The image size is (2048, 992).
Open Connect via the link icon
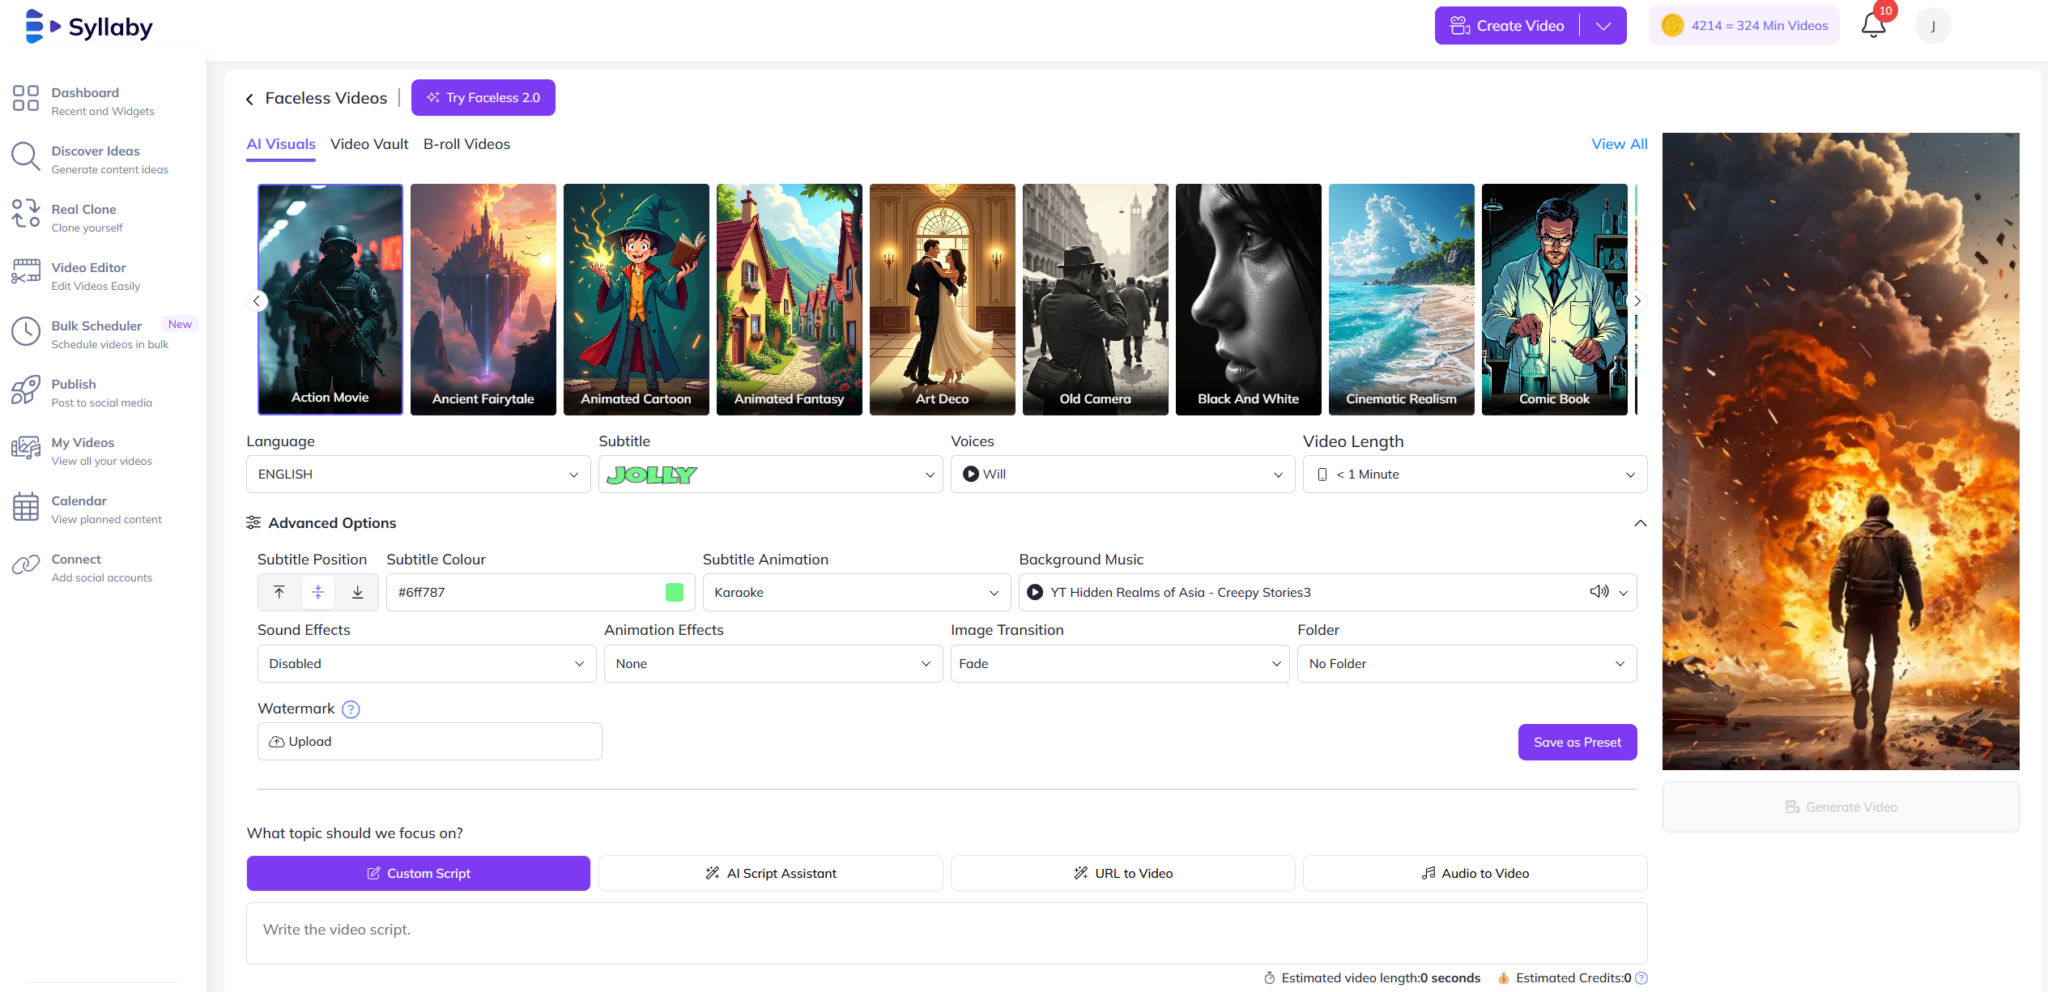[26, 565]
